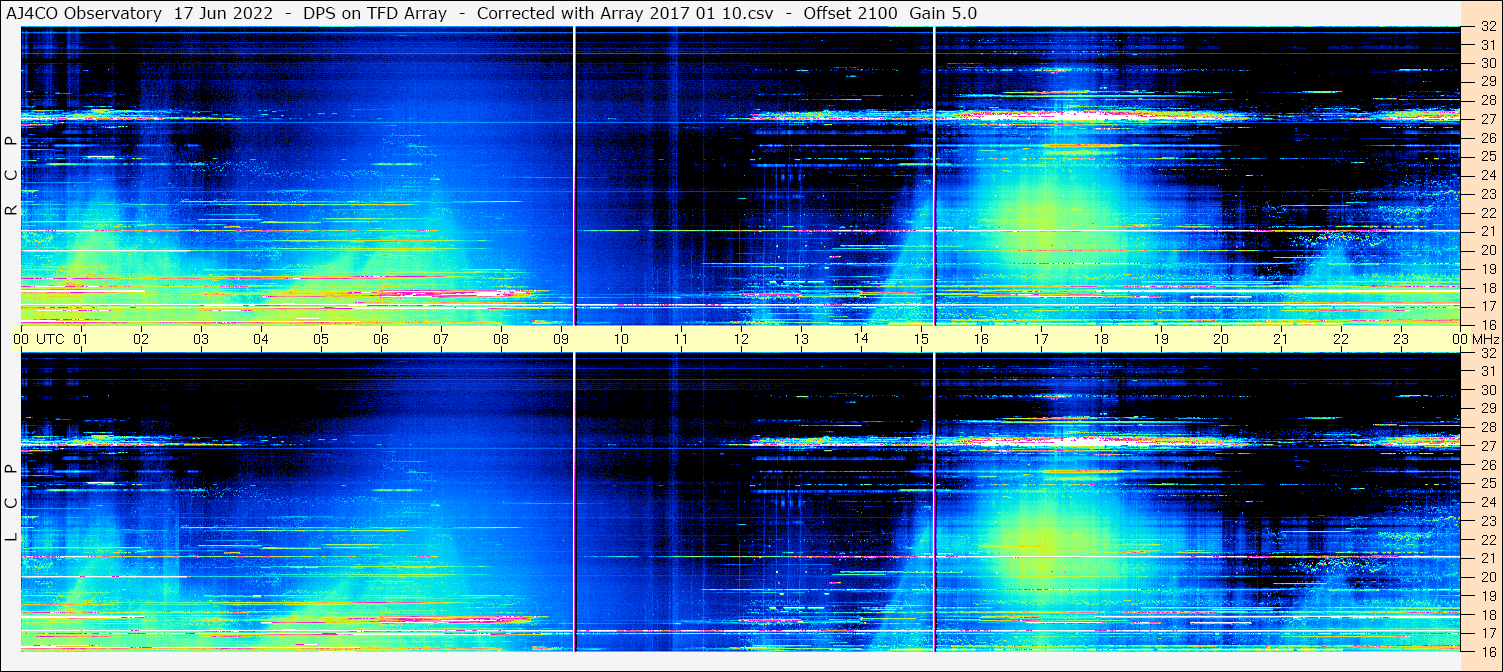The image size is (1503, 672).
Task: Click the 28 MHz label of LCP panel
Action: (1488, 427)
